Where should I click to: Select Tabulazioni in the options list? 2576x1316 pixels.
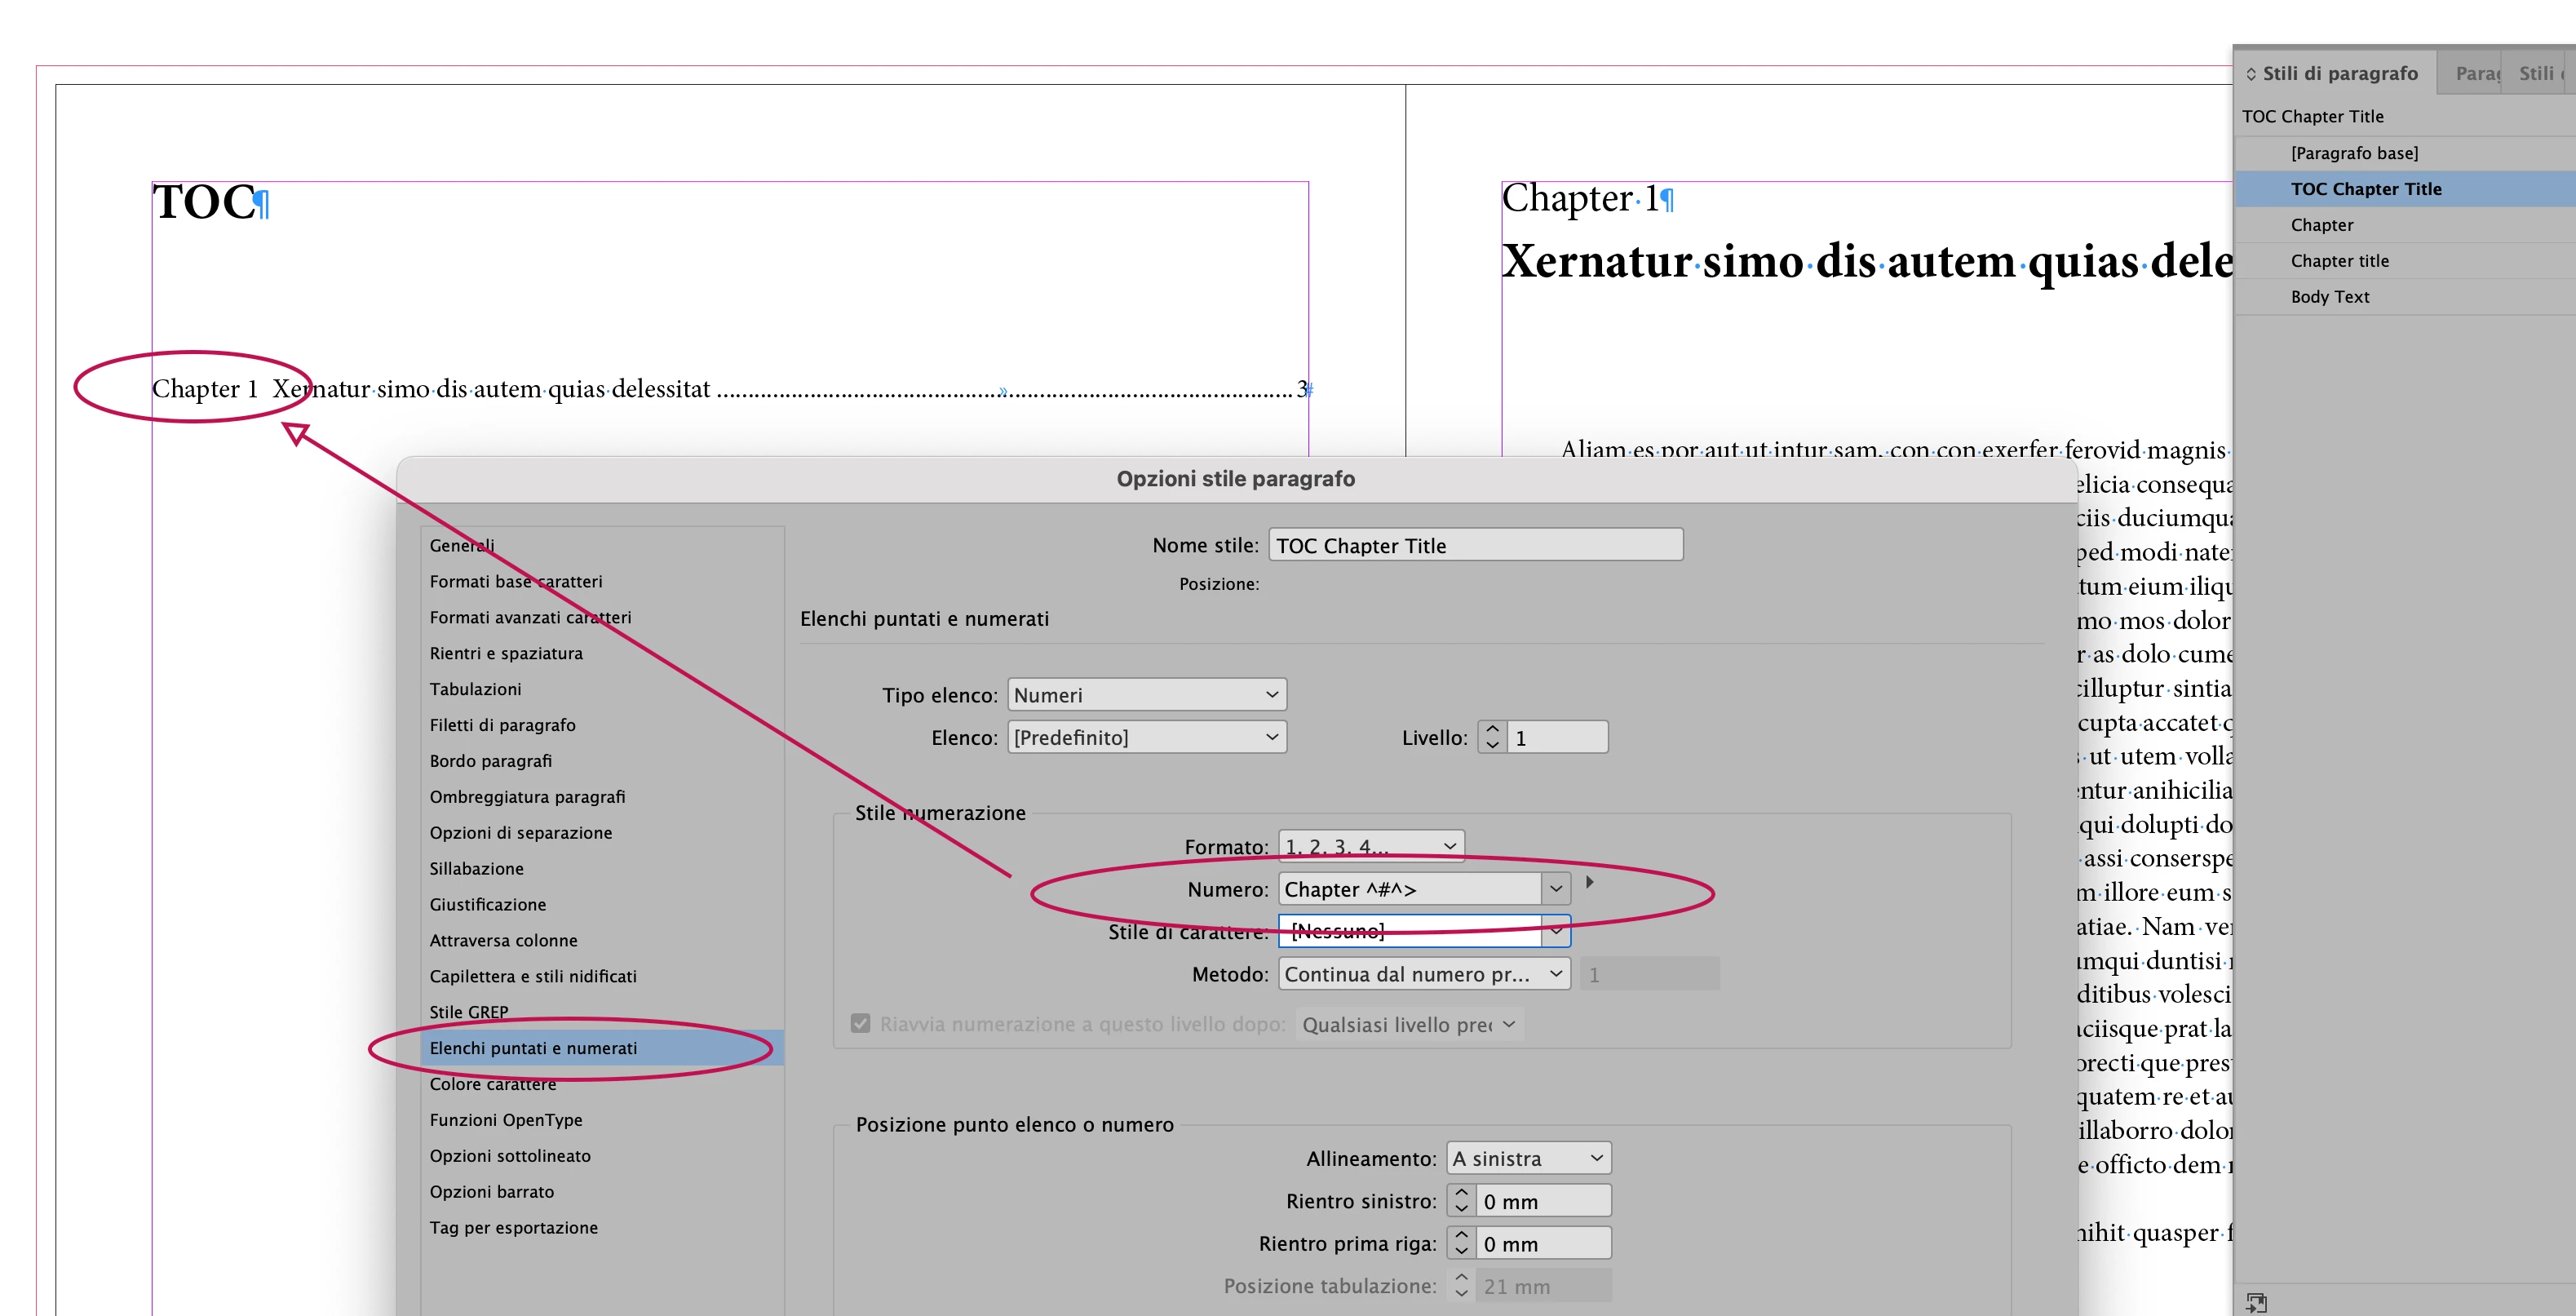(x=475, y=689)
